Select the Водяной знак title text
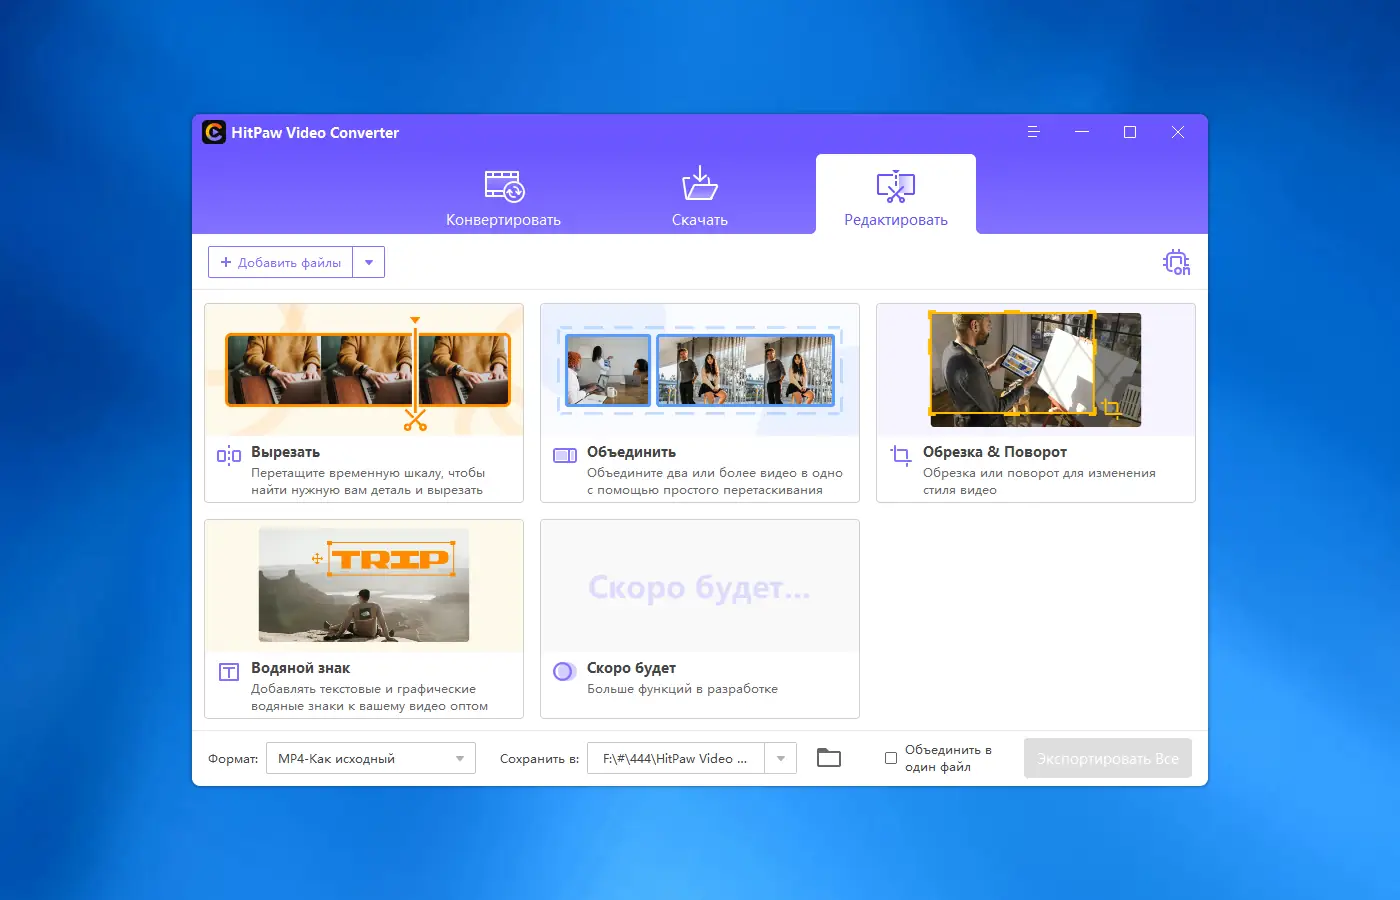The image size is (1400, 900). (x=300, y=668)
